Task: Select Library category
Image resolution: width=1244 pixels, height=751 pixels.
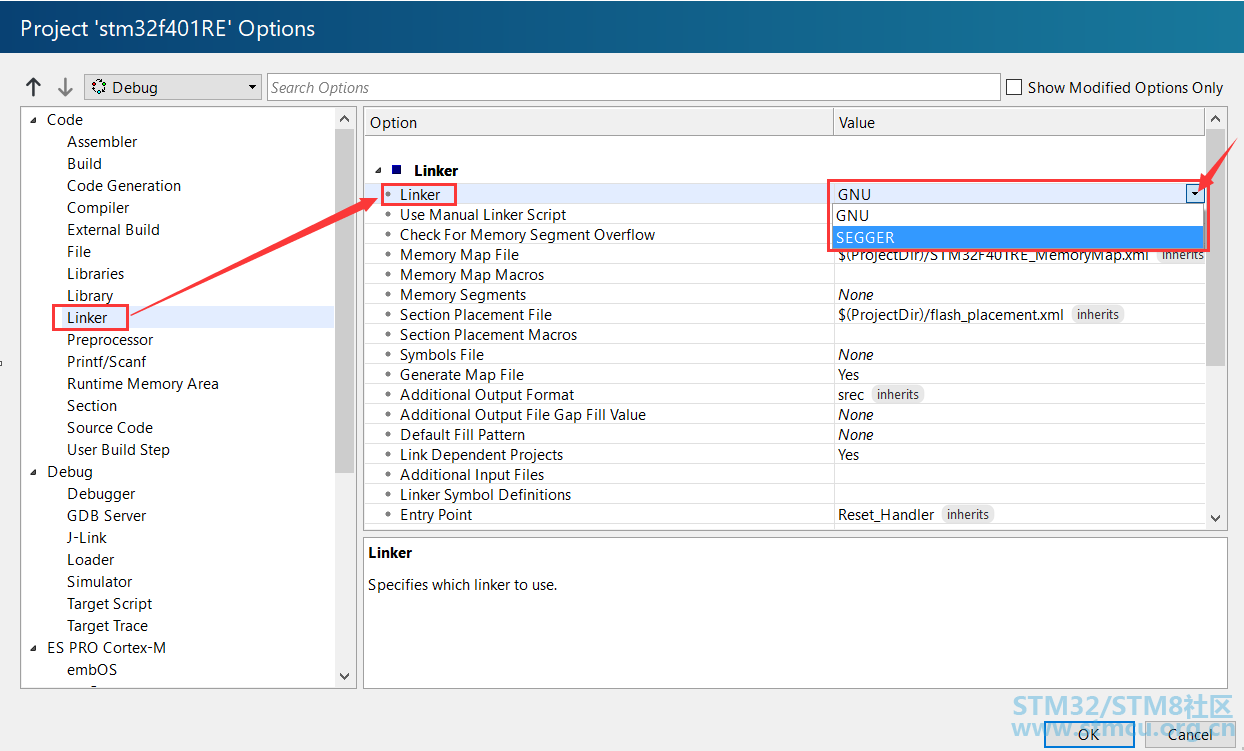Action: tap(90, 296)
